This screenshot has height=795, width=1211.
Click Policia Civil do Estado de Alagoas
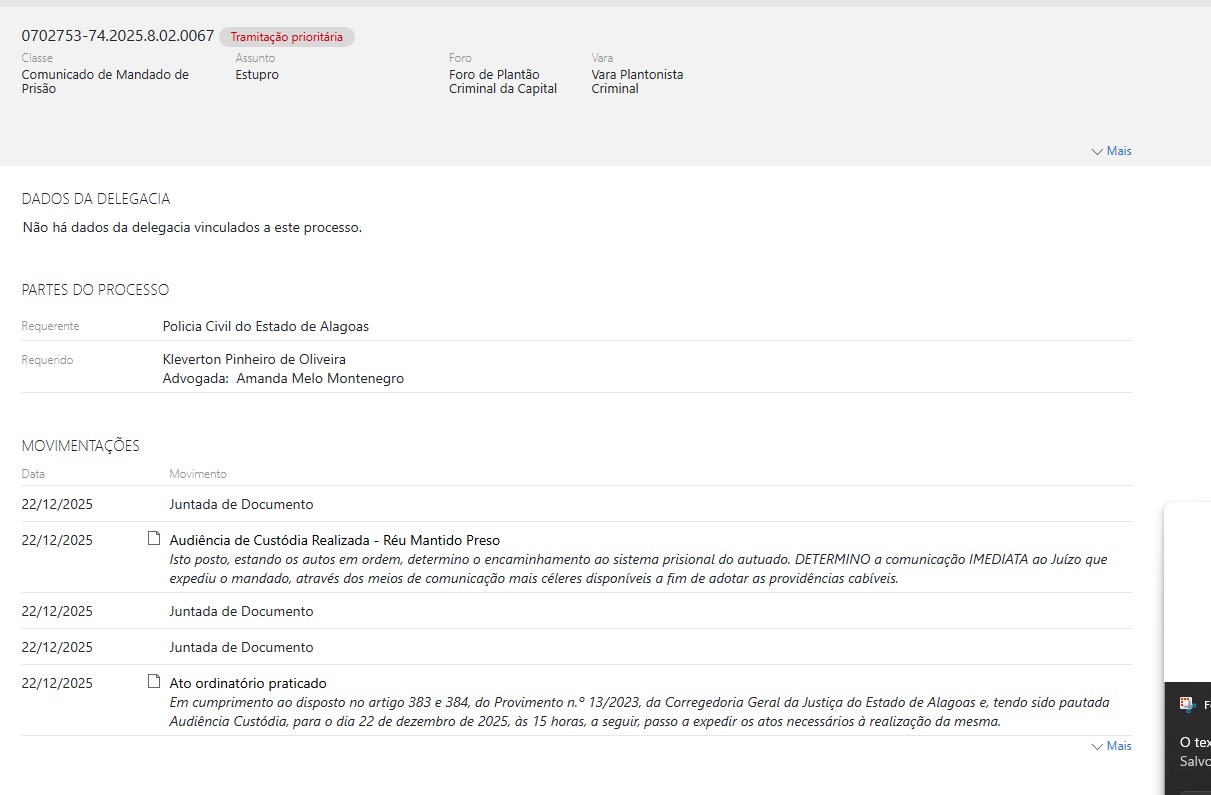point(266,327)
